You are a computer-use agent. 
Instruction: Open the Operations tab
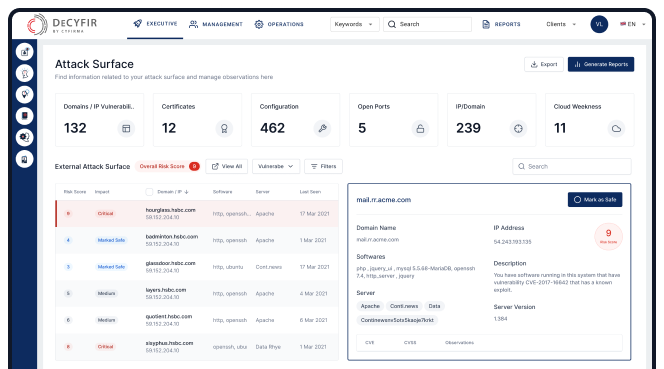tap(279, 24)
